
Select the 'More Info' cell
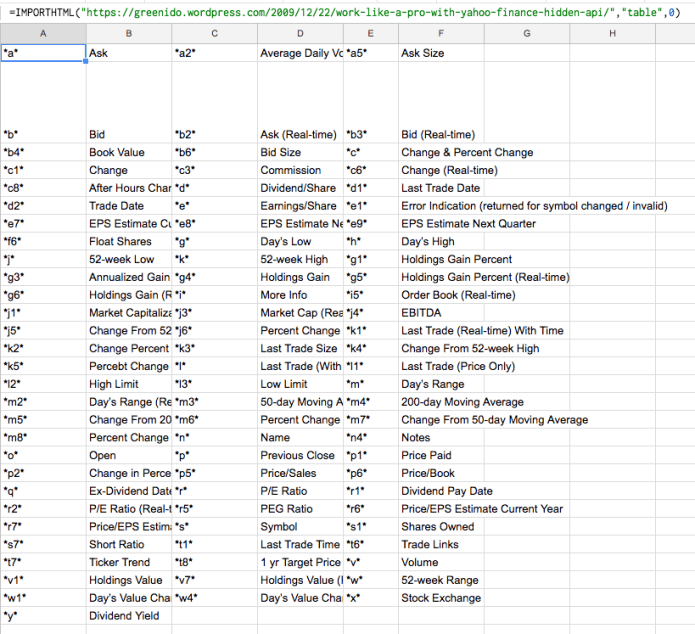300,295
